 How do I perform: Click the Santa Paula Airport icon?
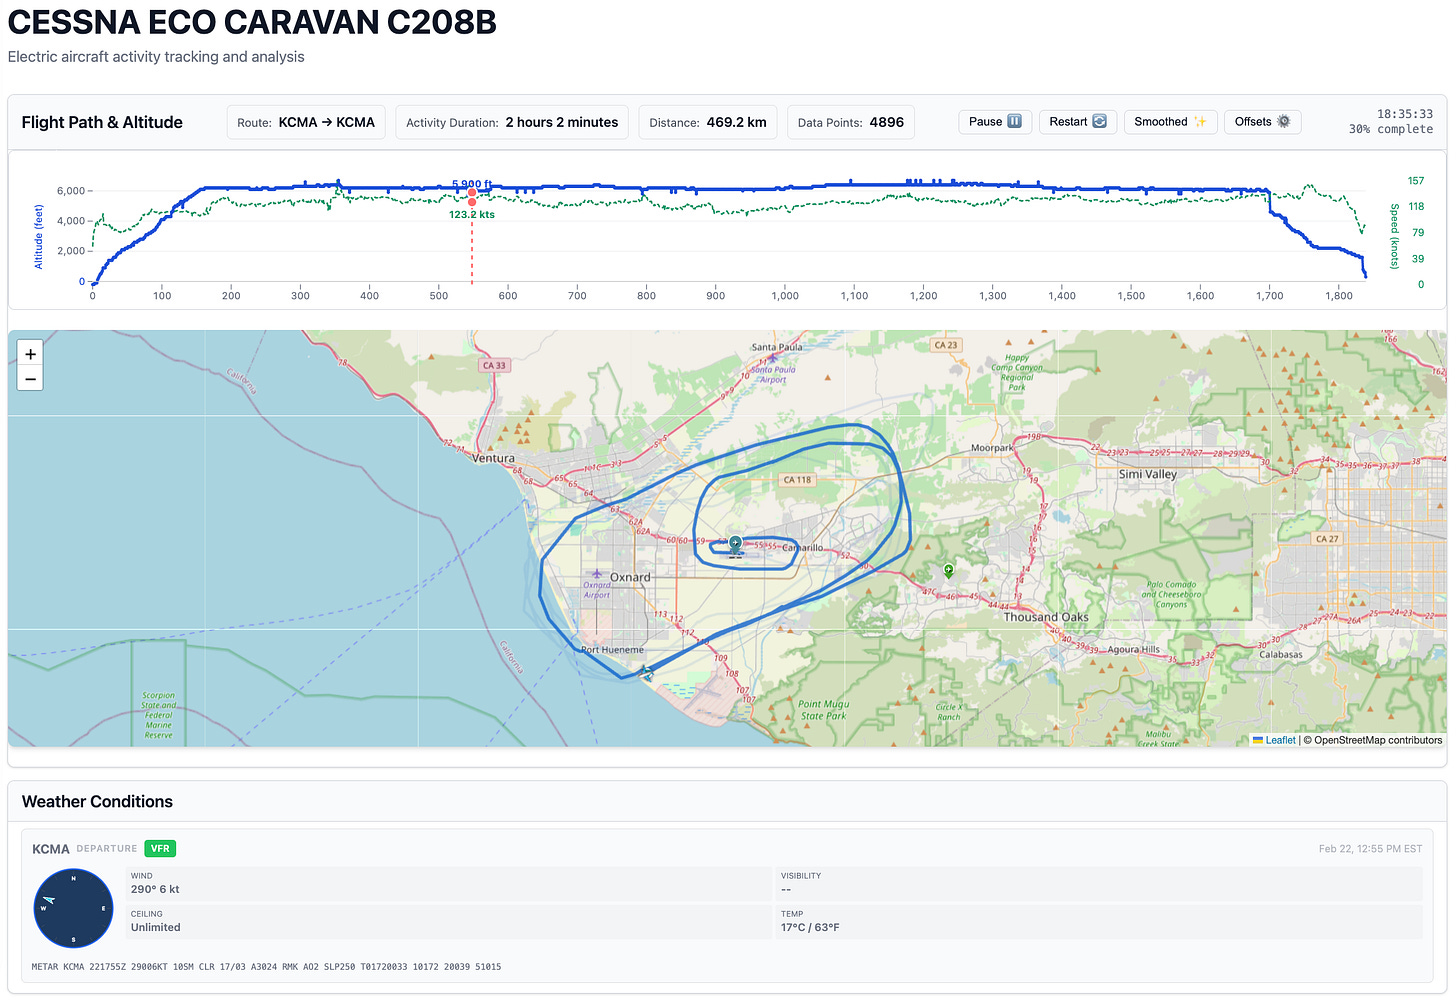772,358
